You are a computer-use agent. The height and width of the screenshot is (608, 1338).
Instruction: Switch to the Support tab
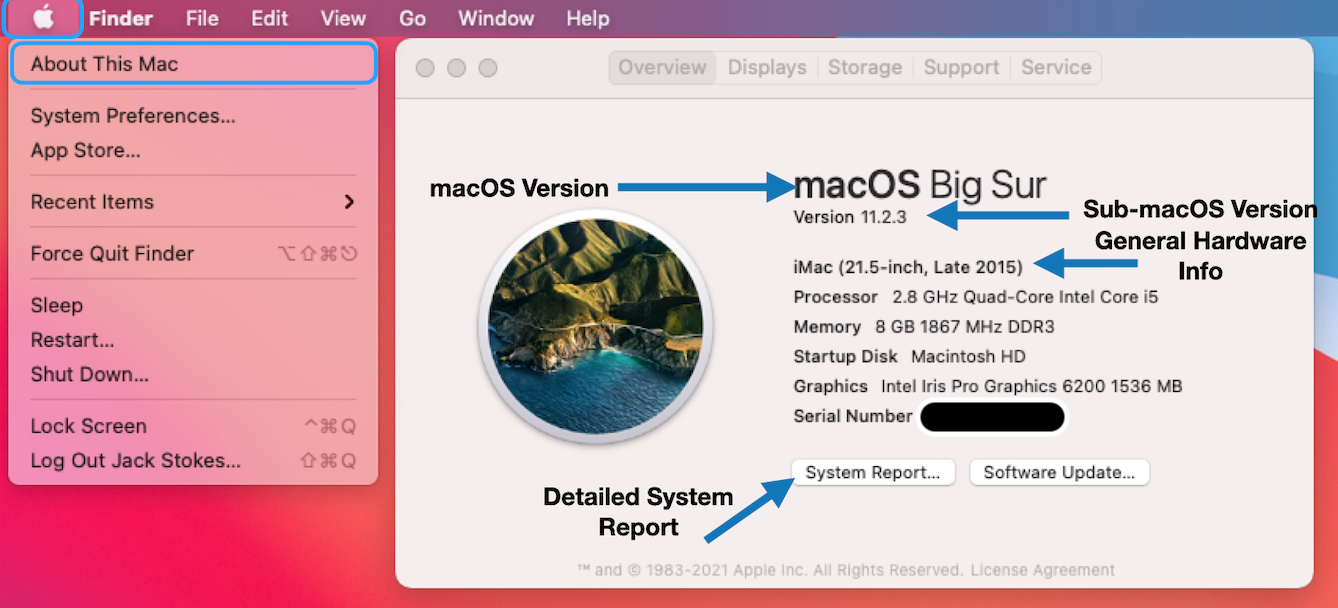pos(961,67)
